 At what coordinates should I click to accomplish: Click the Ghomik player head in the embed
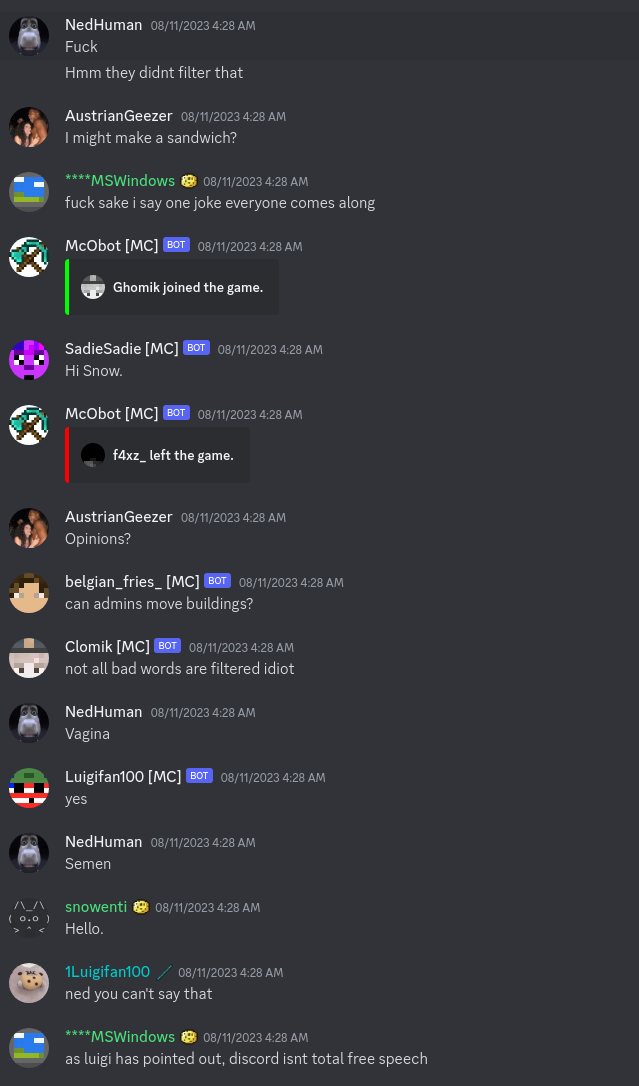click(x=93, y=287)
